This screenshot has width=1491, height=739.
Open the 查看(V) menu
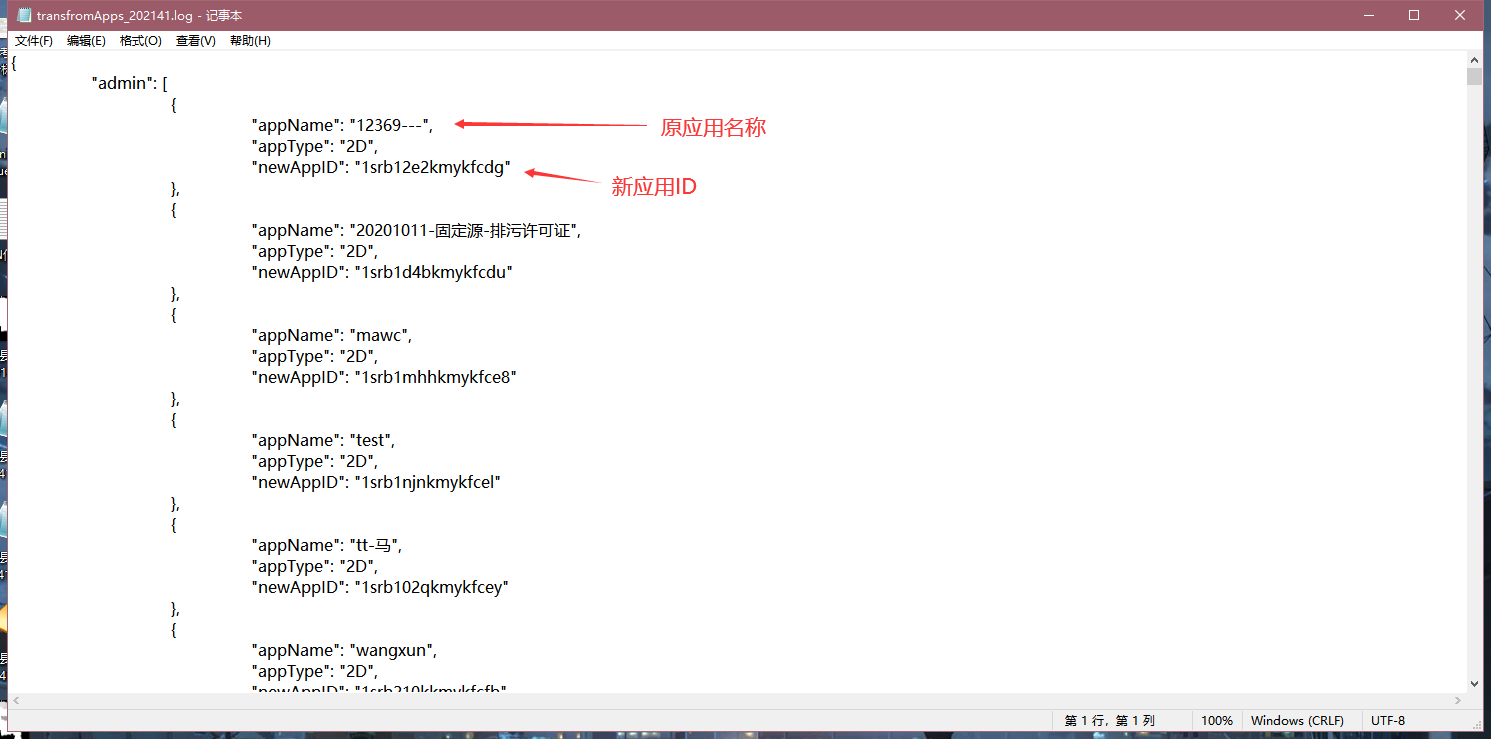(x=196, y=41)
